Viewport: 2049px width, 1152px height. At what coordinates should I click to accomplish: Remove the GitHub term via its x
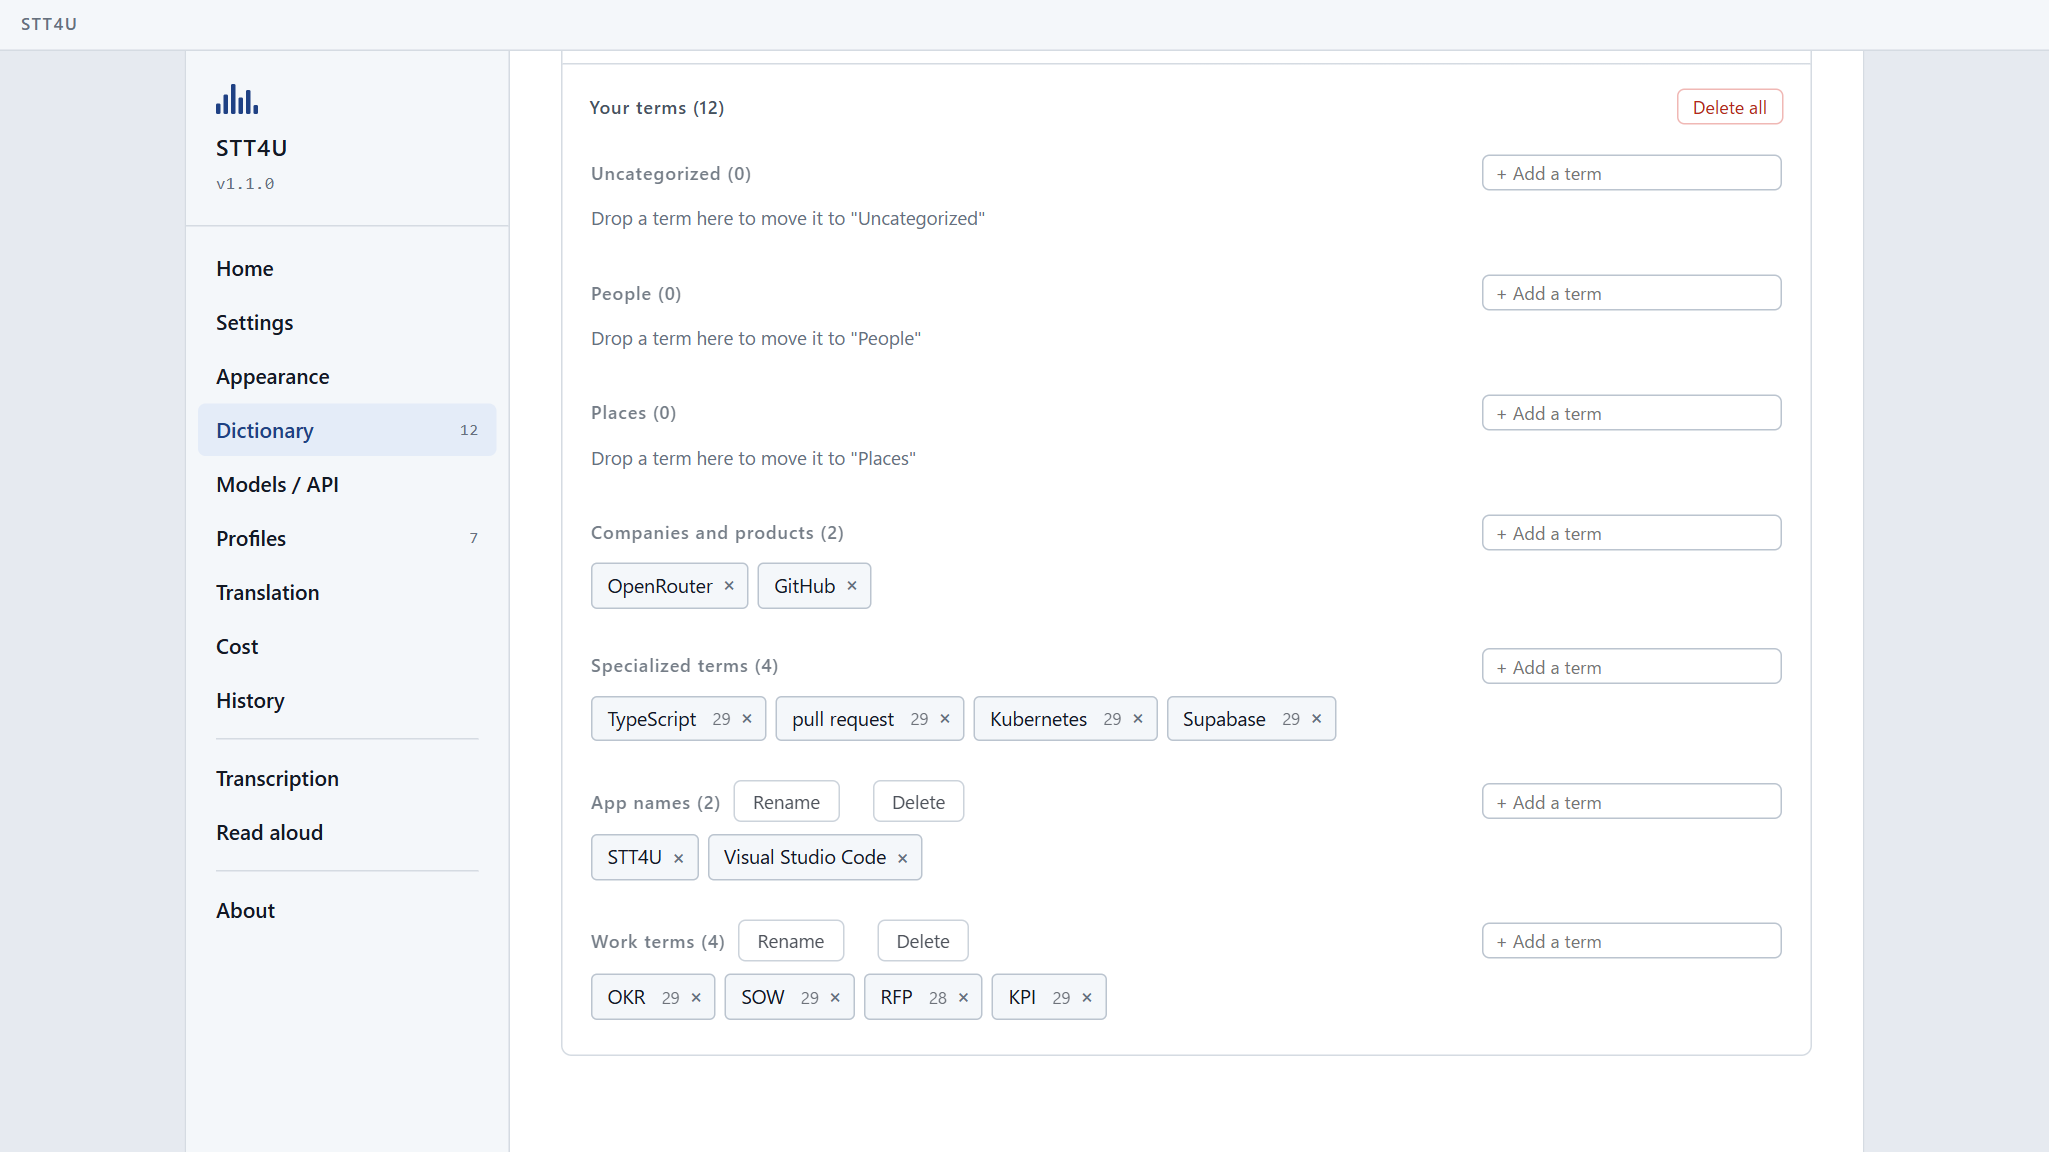852,586
